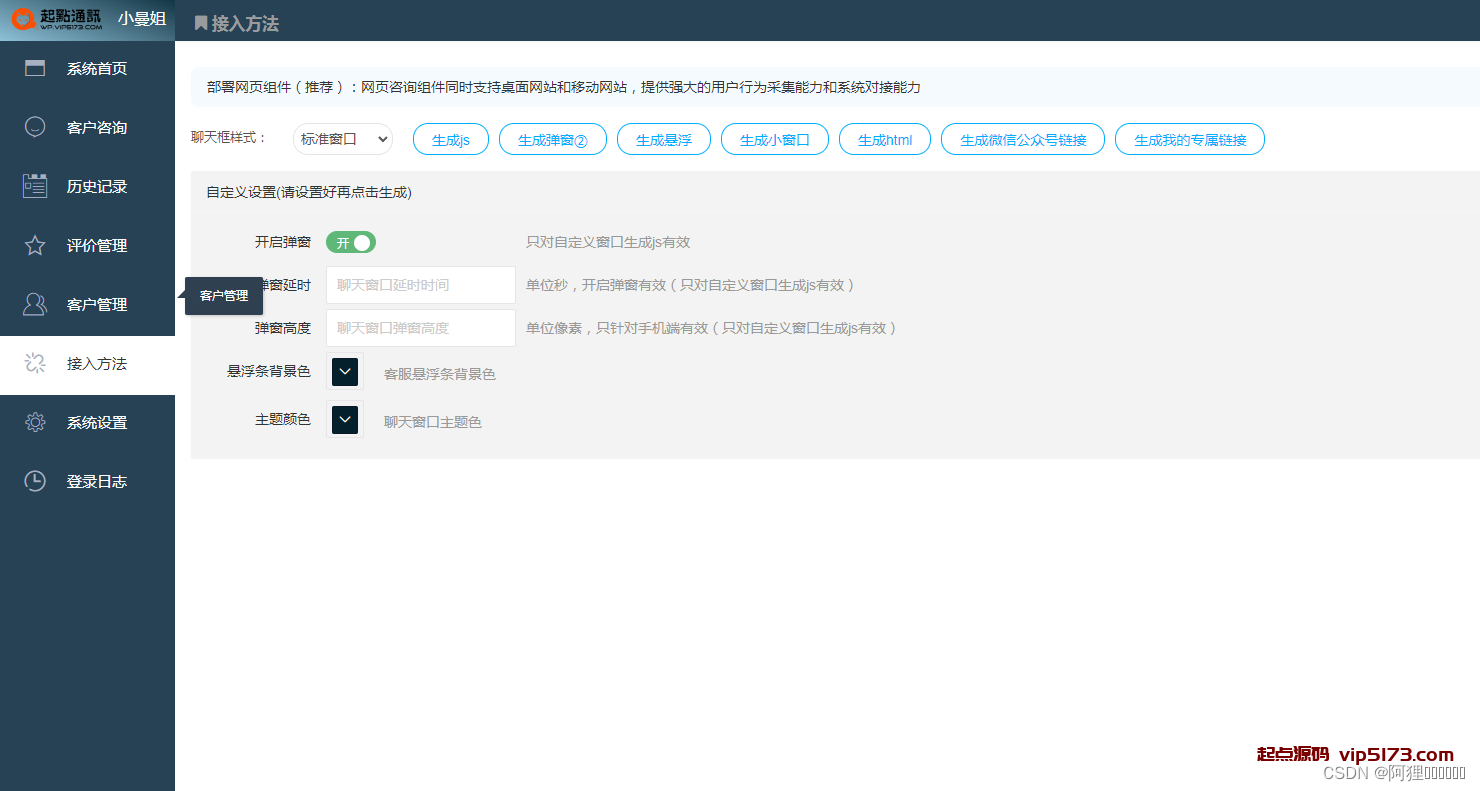Open the 客户管理 sidebar entry
Screen dimensions: 1480x791
pyautogui.click(x=87, y=305)
